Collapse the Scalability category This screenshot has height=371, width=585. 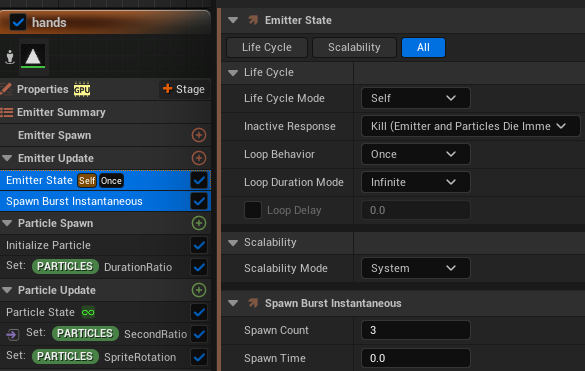click(233, 243)
